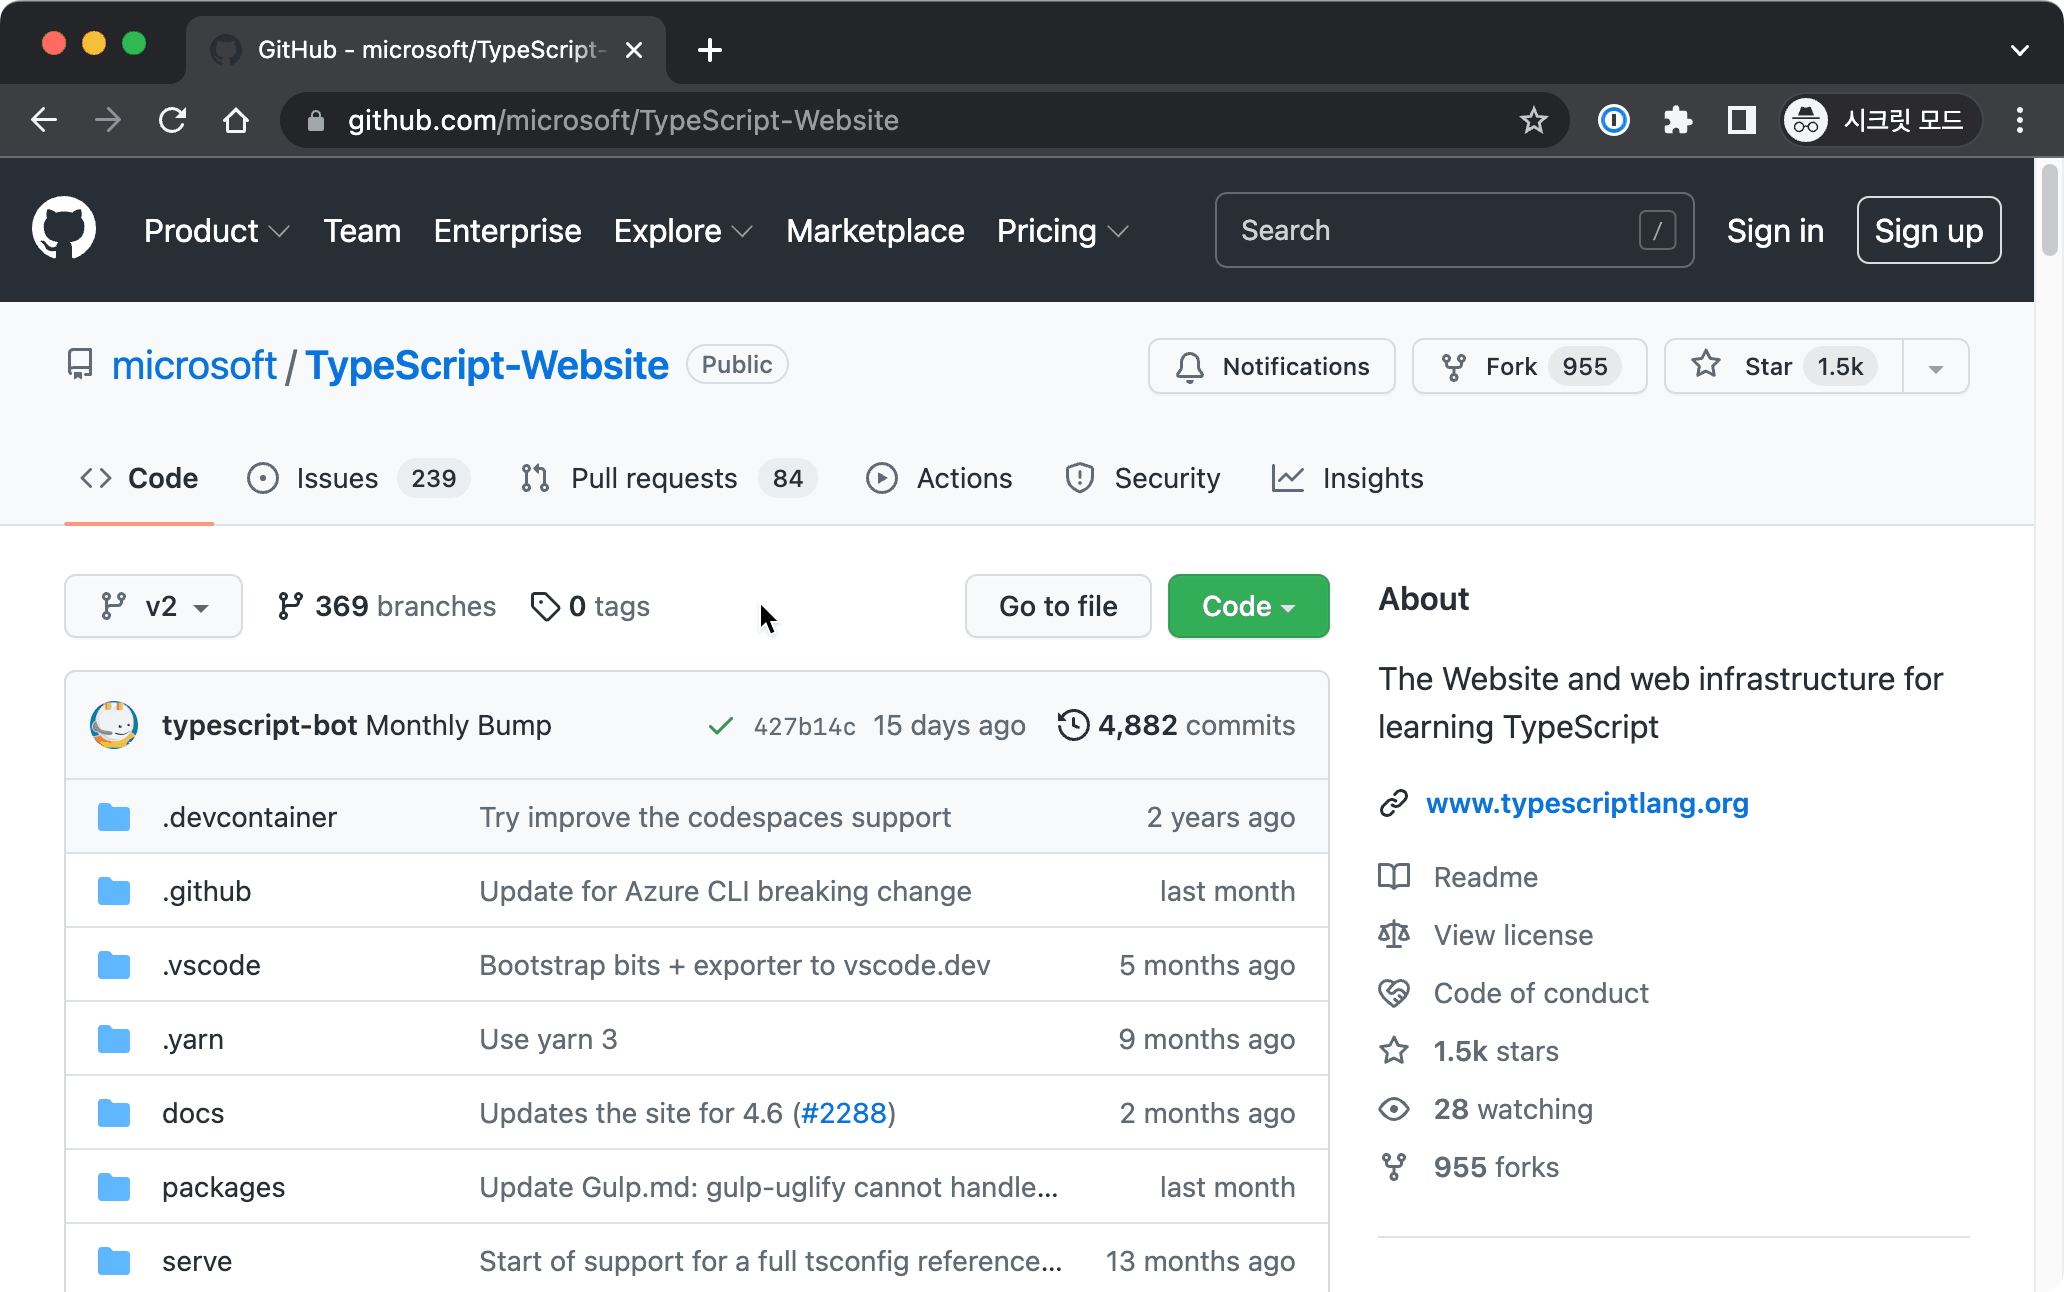
Task: Click the commit history clock icon
Action: pos(1073,725)
